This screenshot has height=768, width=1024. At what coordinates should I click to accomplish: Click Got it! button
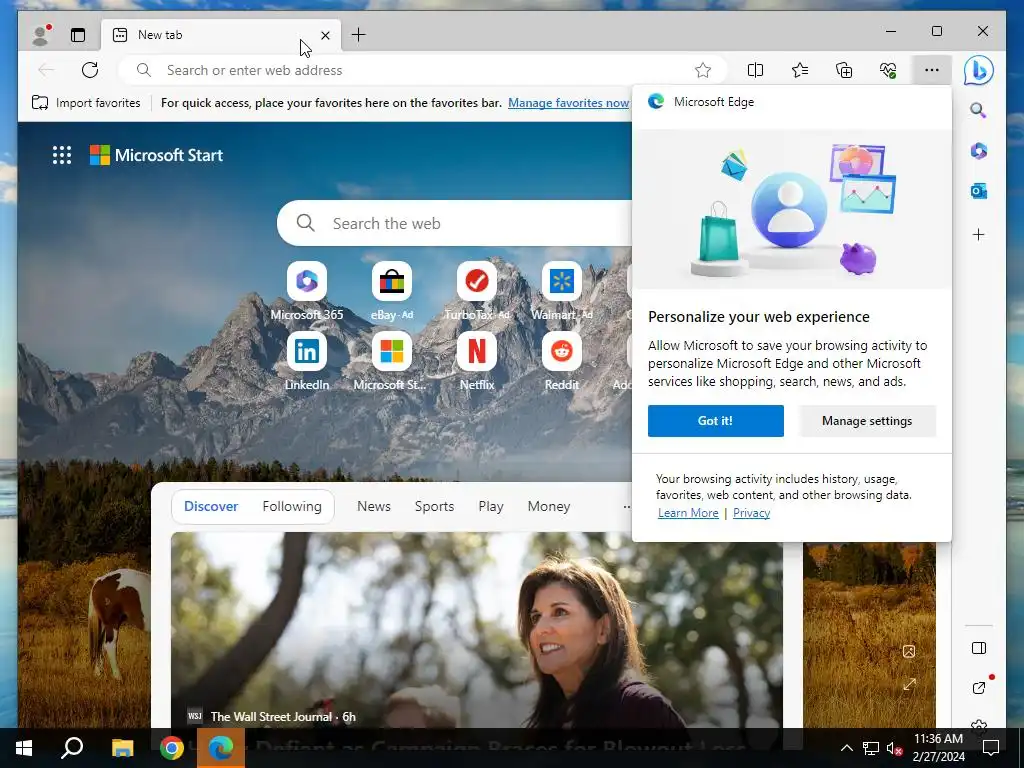pyautogui.click(x=716, y=421)
